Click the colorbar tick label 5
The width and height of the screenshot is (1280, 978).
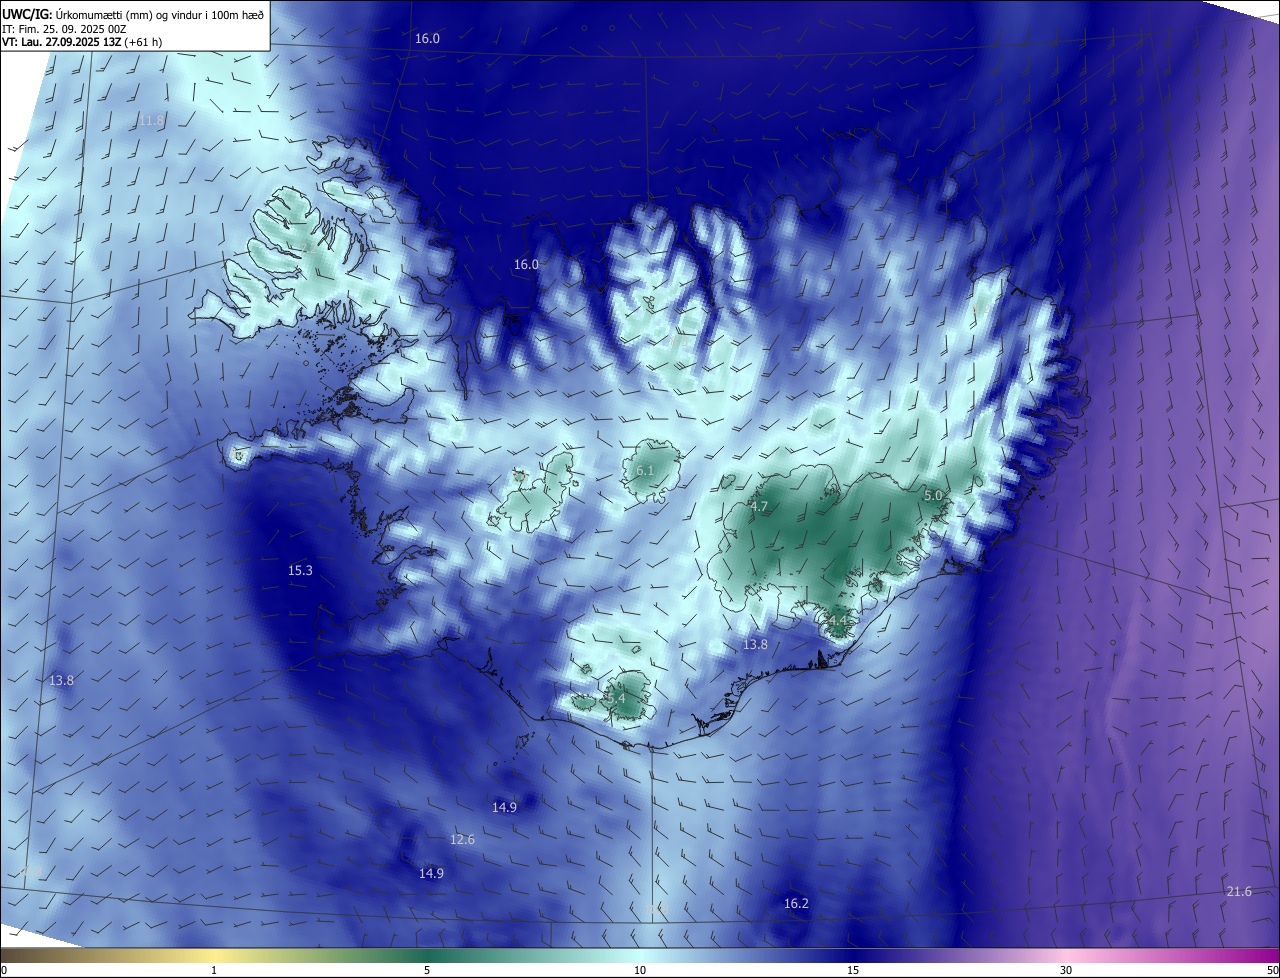pyautogui.click(x=427, y=970)
